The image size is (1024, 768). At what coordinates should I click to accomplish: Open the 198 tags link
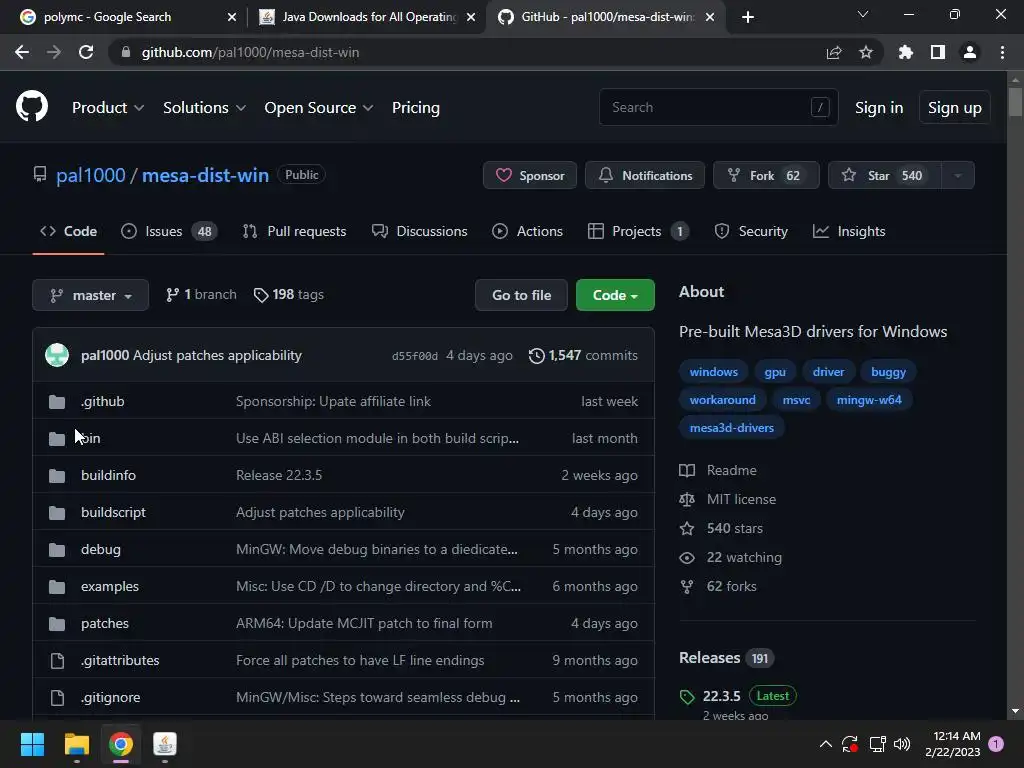pyautogui.click(x=289, y=295)
